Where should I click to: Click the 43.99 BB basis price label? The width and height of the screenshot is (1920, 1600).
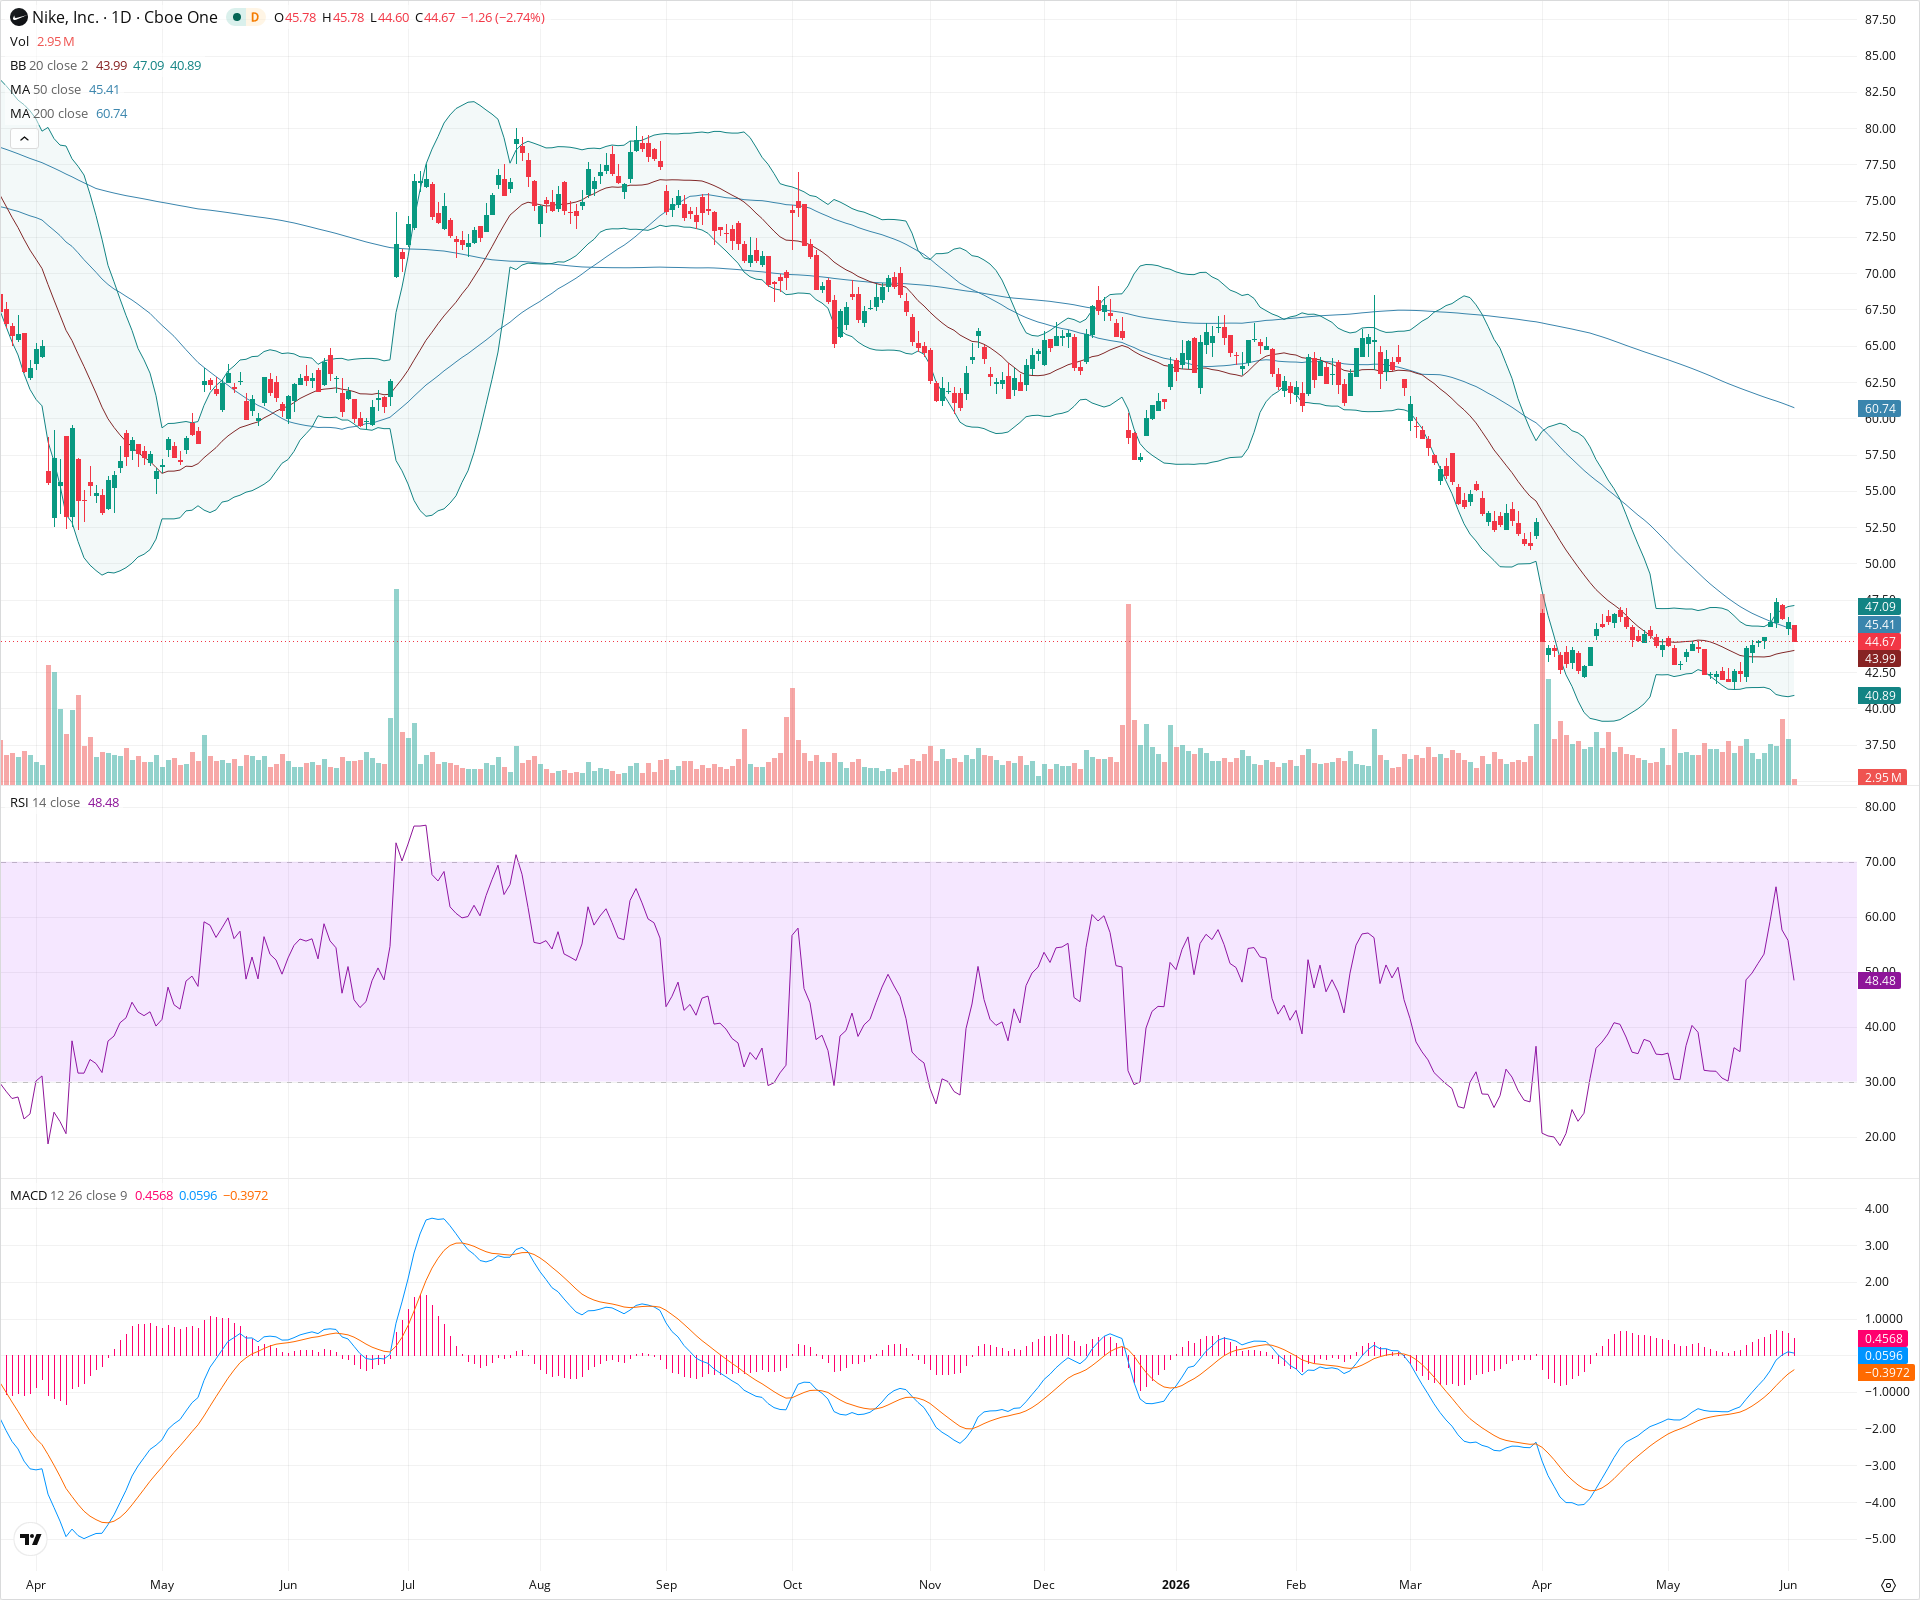click(1880, 658)
